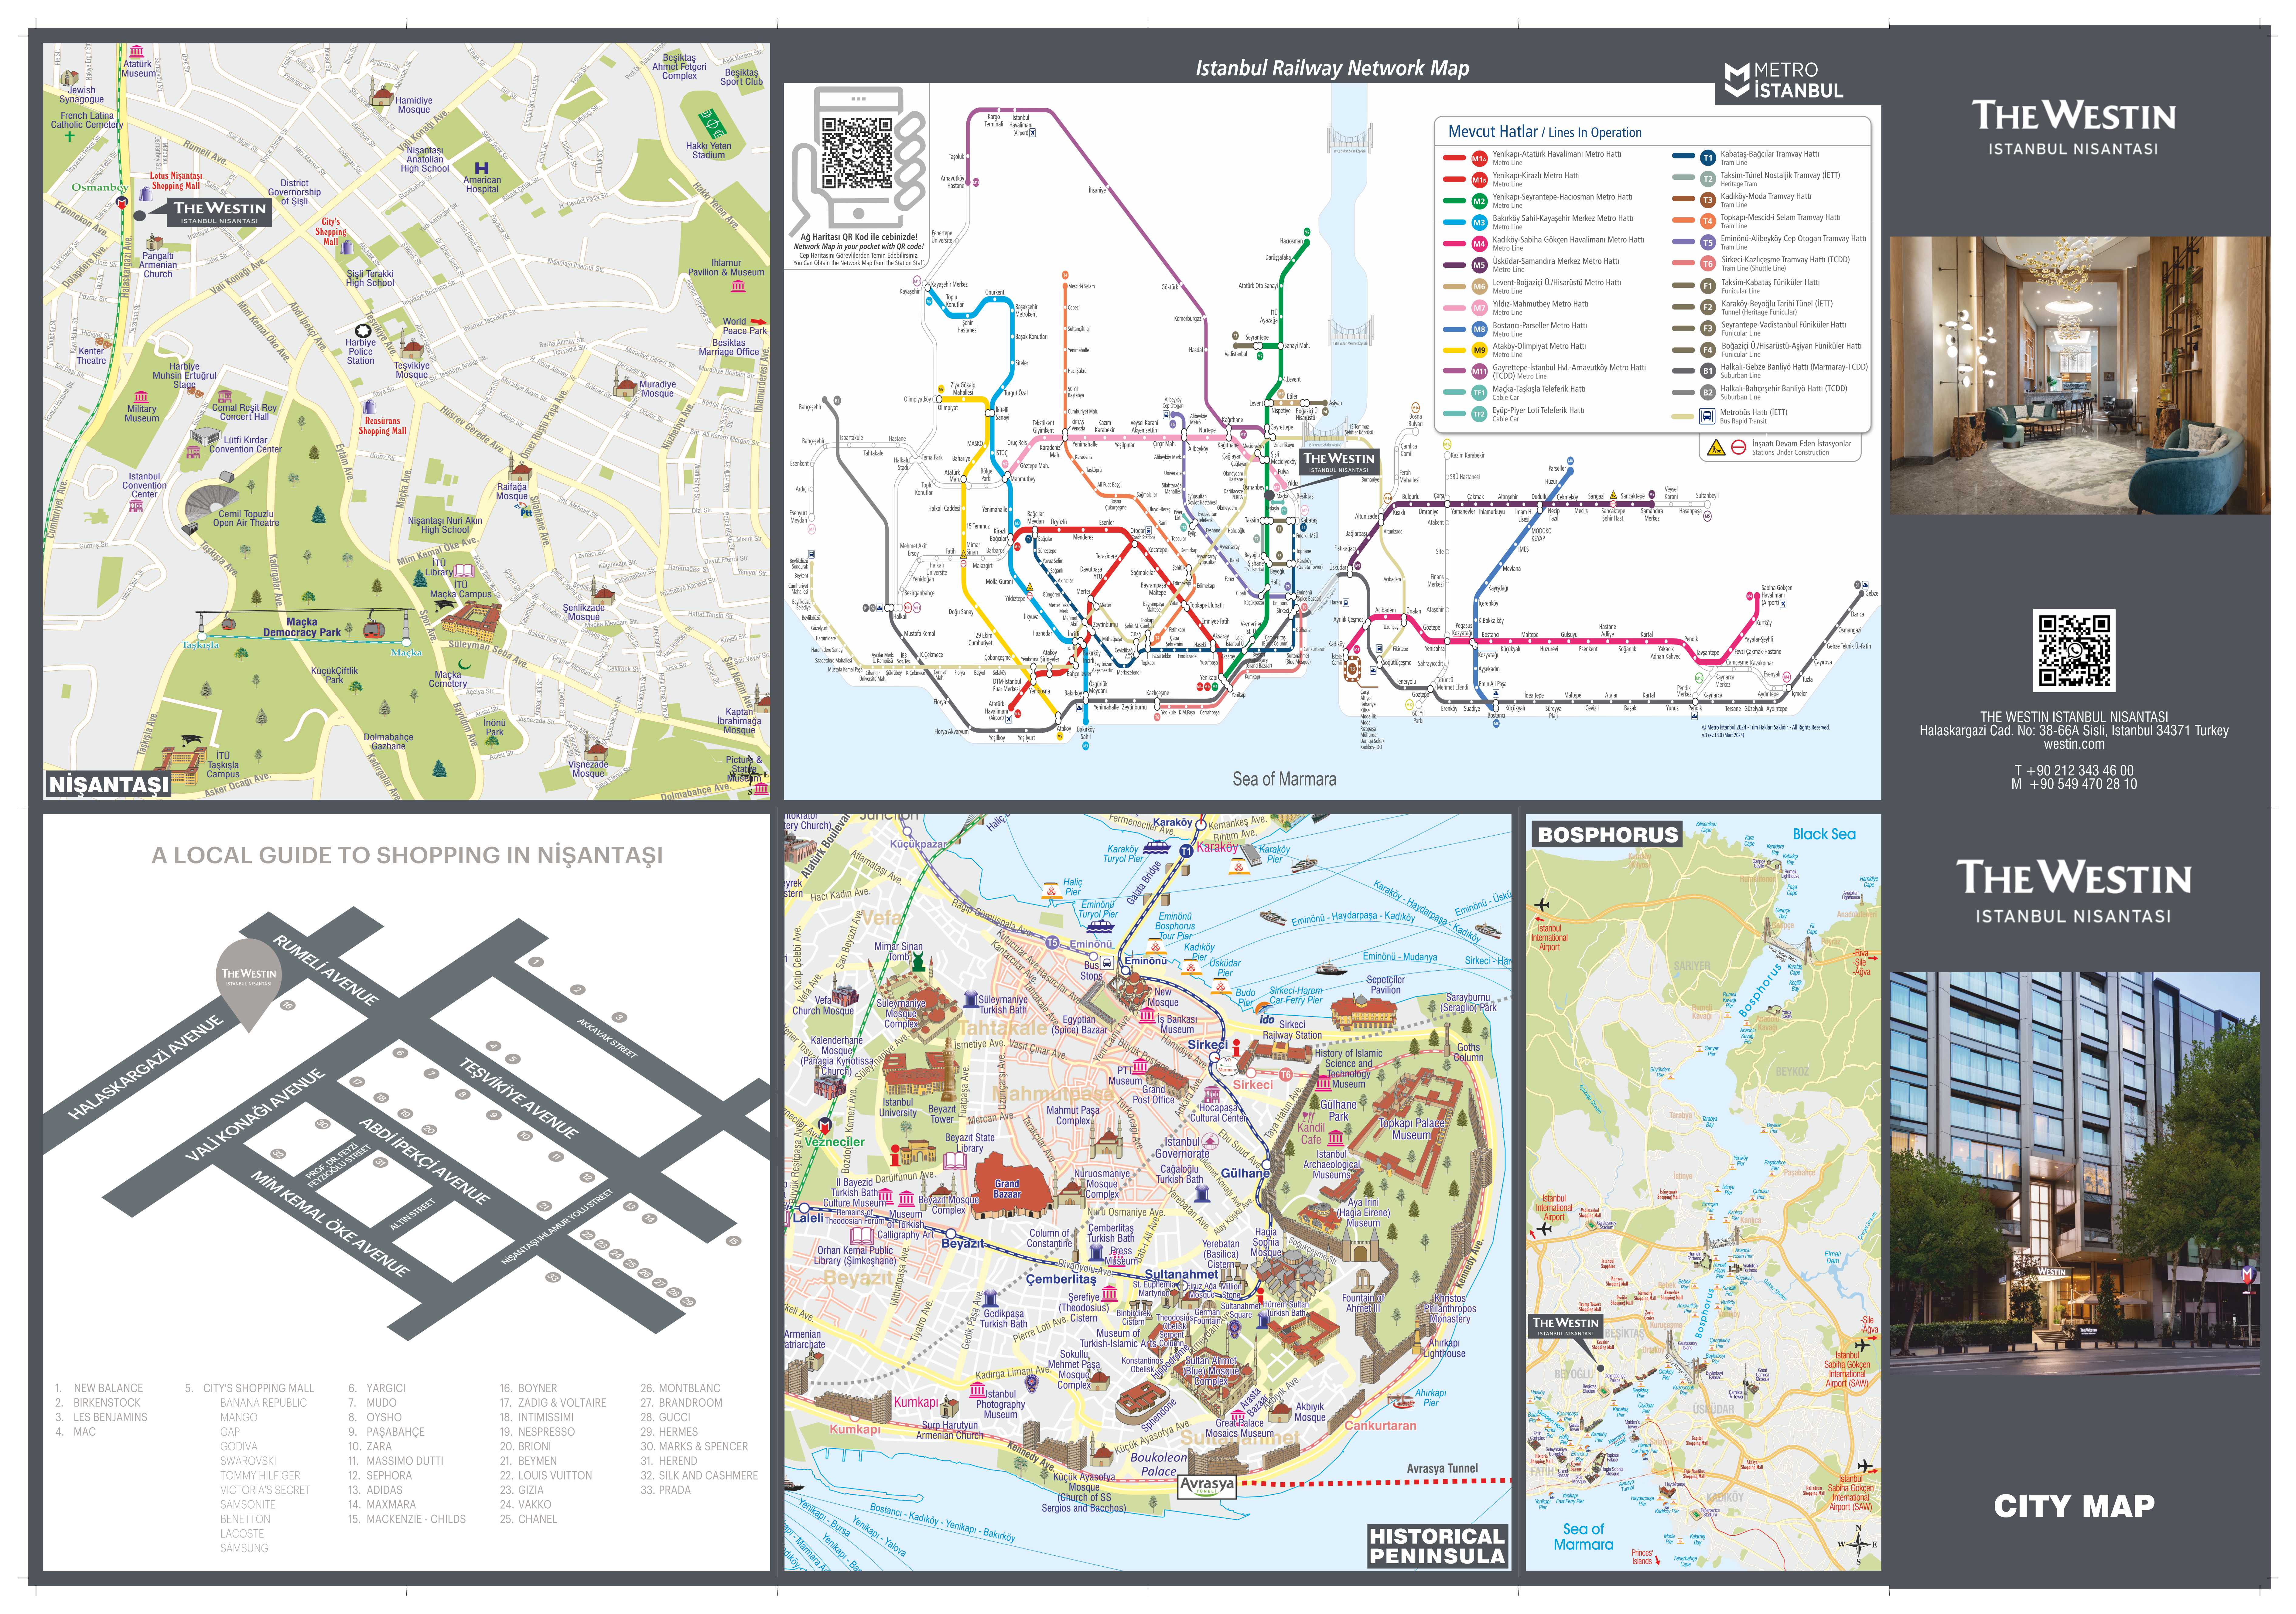The height and width of the screenshot is (1614, 2296).
Task: Click the railway network map QR code
Action: [x=857, y=153]
